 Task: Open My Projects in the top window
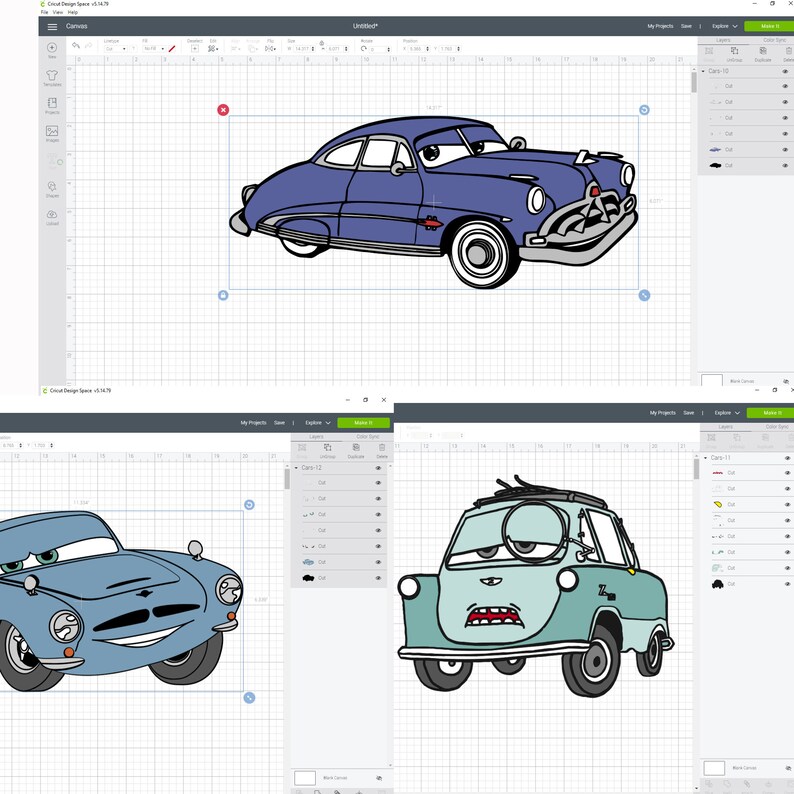click(x=660, y=26)
